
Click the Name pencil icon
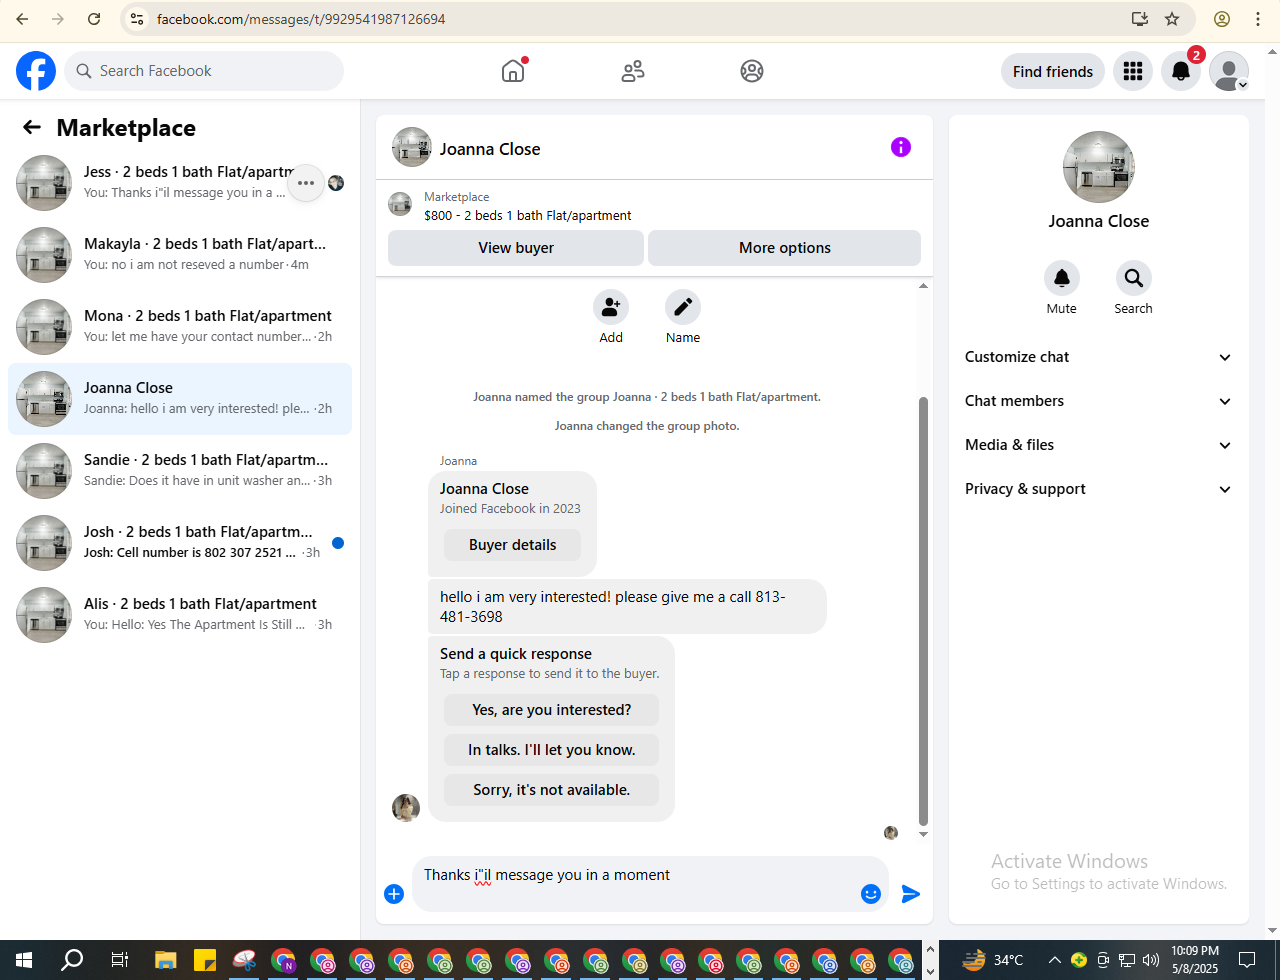click(x=683, y=307)
